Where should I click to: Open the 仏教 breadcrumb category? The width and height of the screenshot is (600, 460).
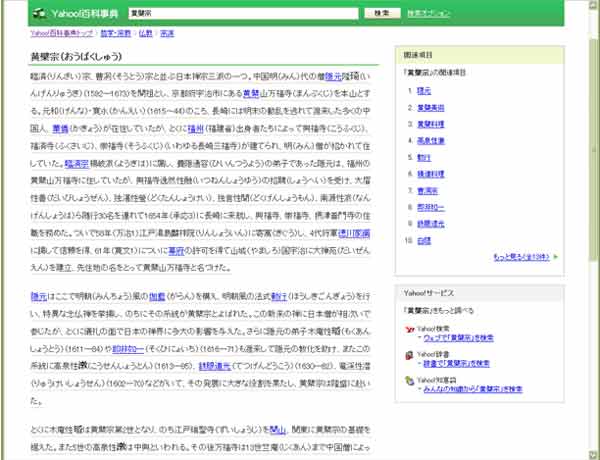pyautogui.click(x=144, y=33)
